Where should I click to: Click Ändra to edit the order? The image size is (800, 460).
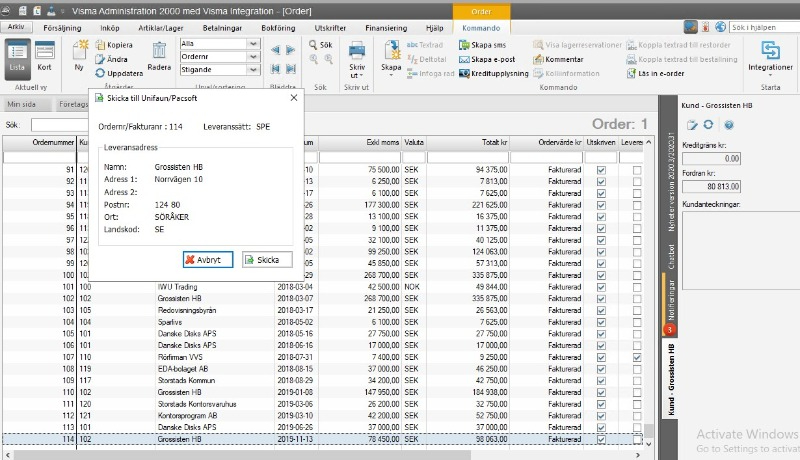(x=112, y=59)
